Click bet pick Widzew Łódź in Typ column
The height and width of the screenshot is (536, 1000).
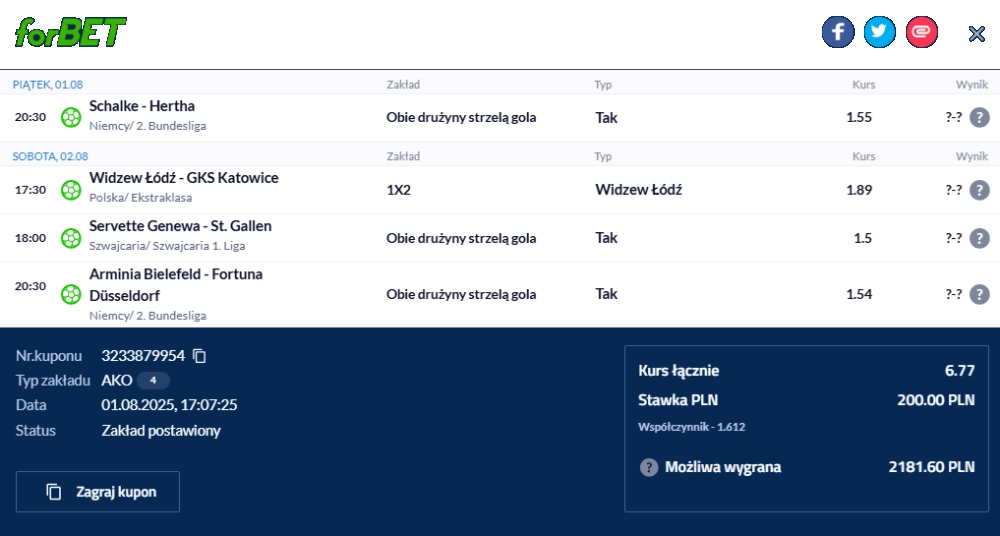638,190
